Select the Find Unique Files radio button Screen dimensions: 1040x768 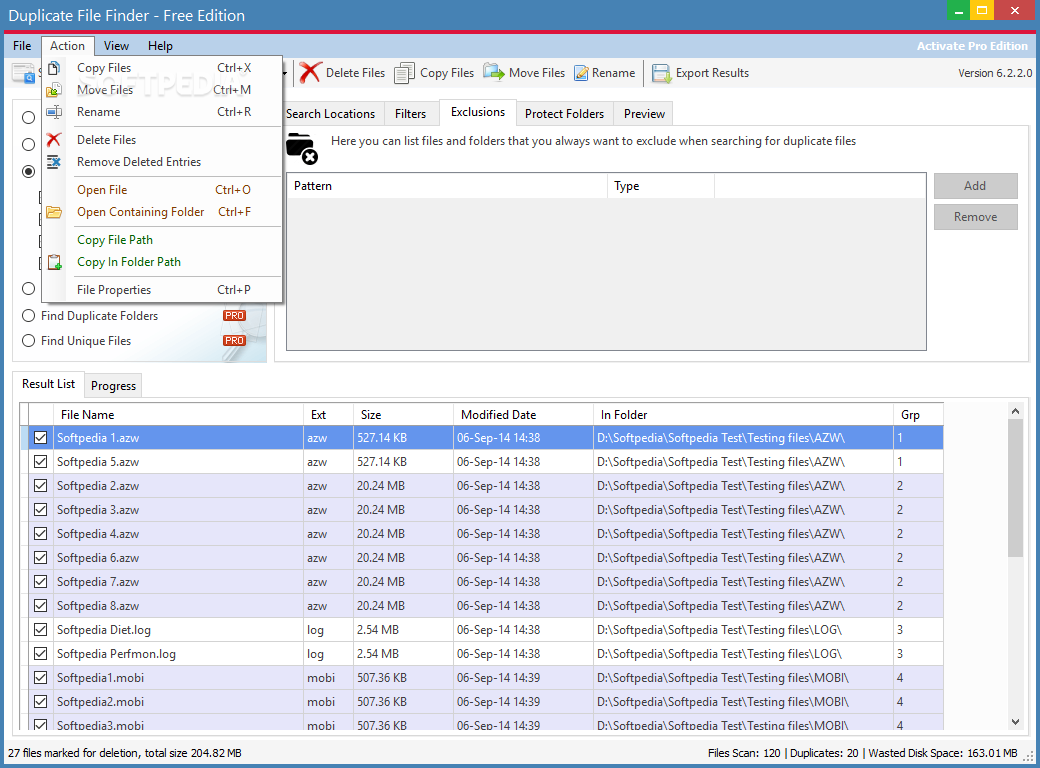(29, 341)
